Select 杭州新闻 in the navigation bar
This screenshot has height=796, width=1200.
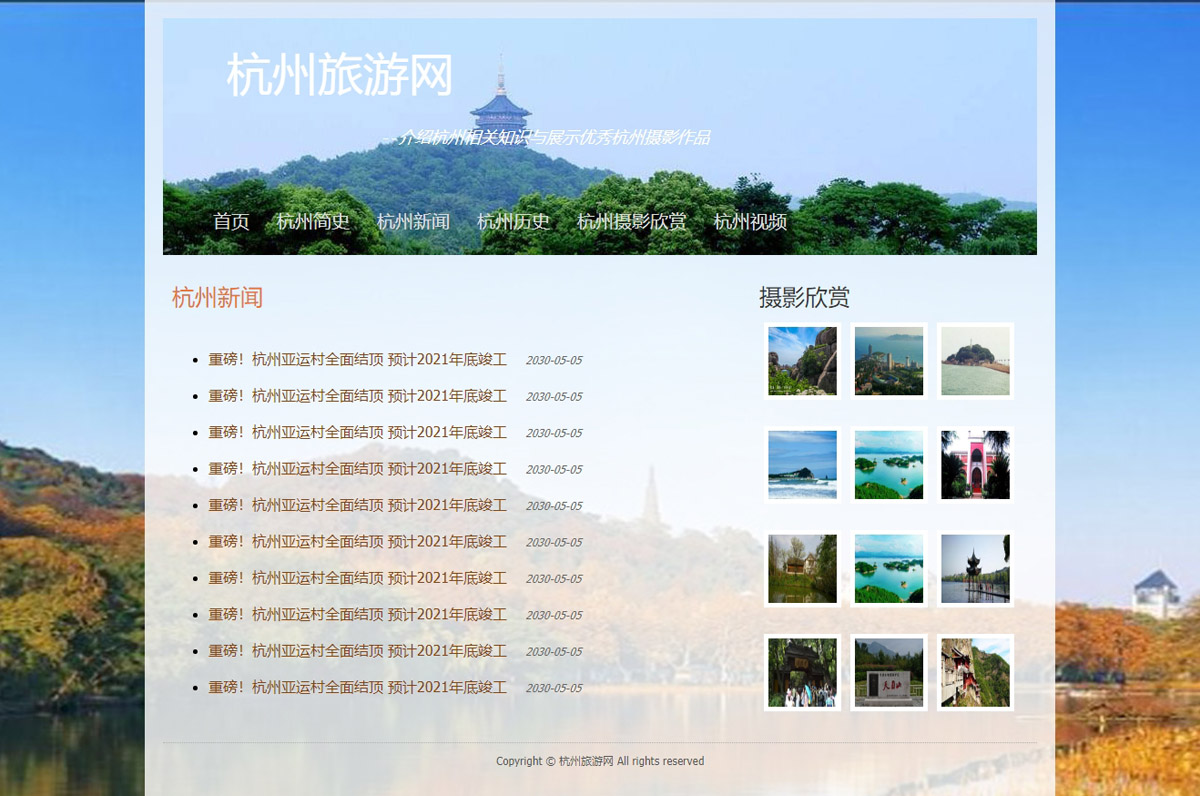point(413,221)
